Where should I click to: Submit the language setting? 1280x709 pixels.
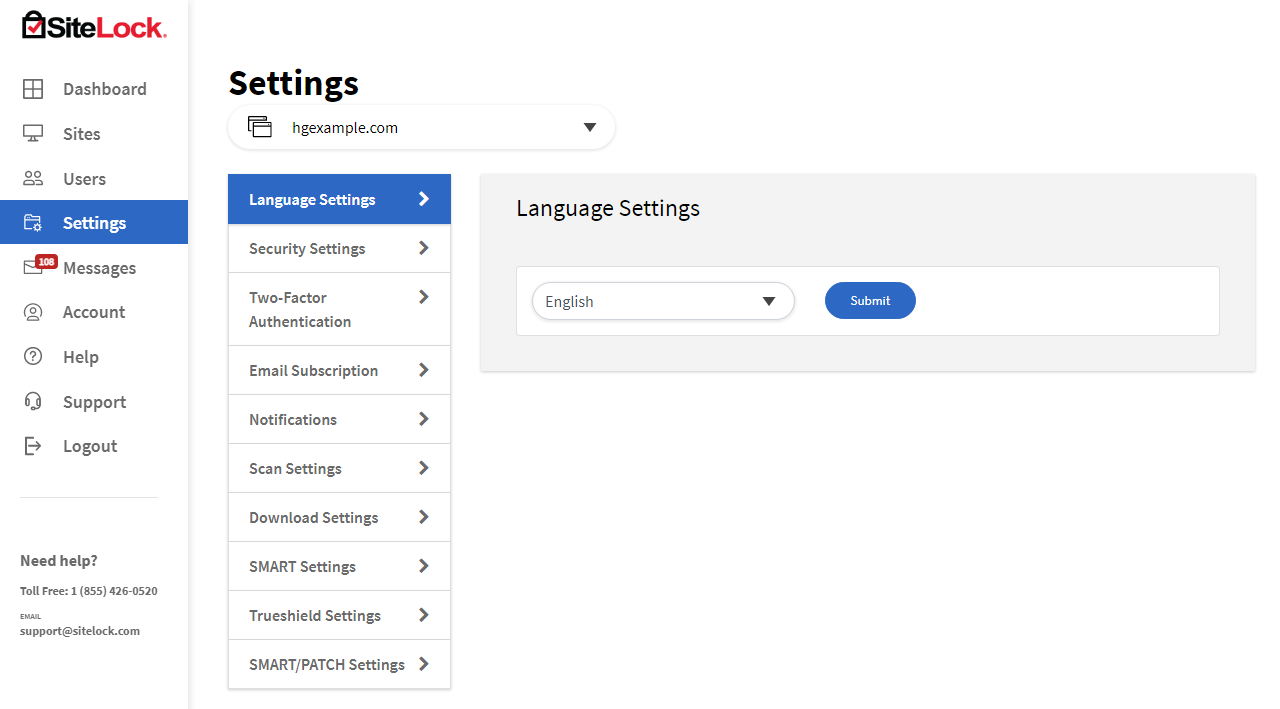coord(870,300)
